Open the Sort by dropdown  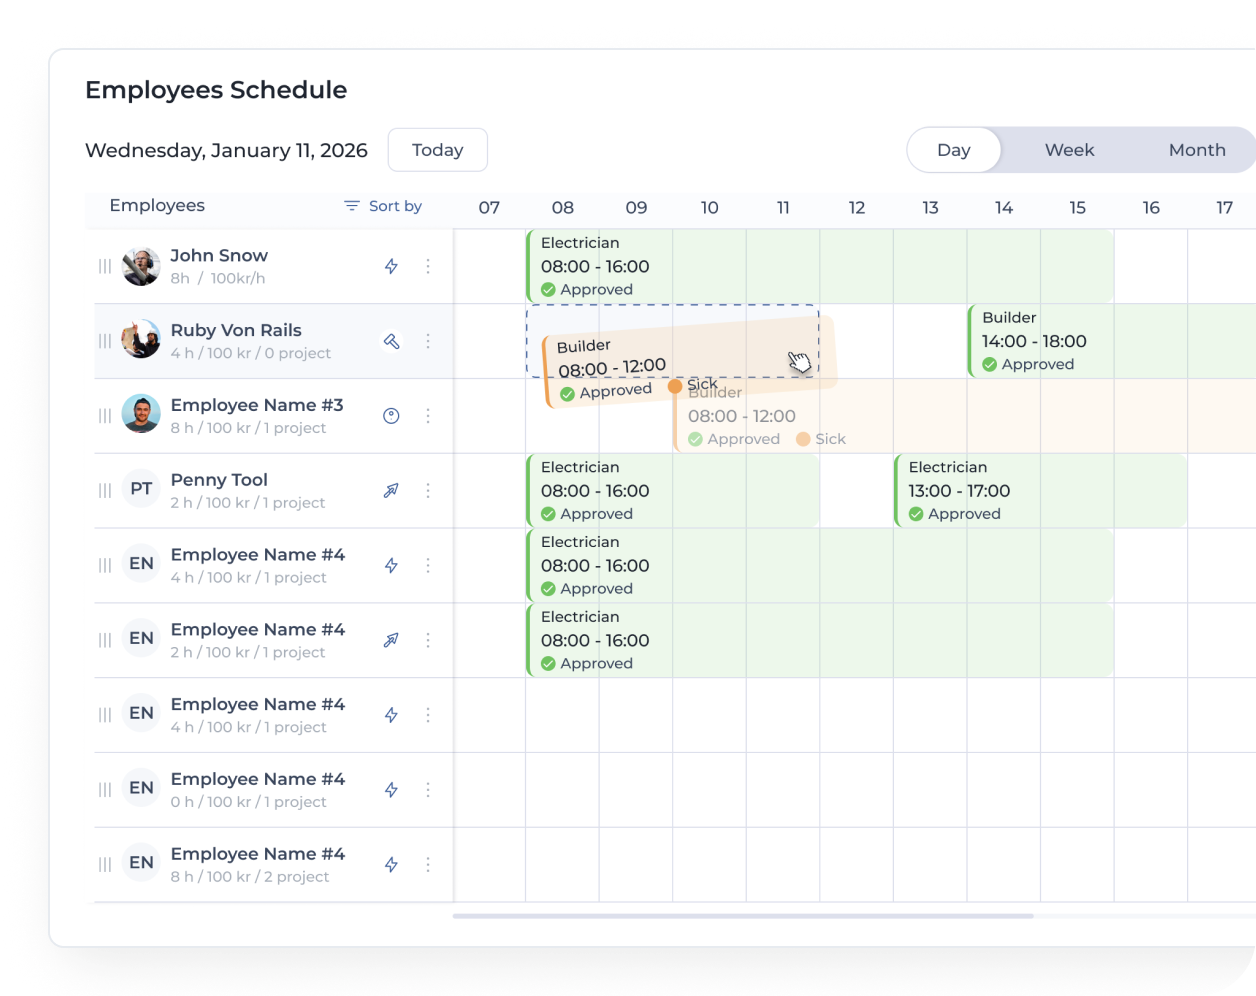click(x=383, y=206)
